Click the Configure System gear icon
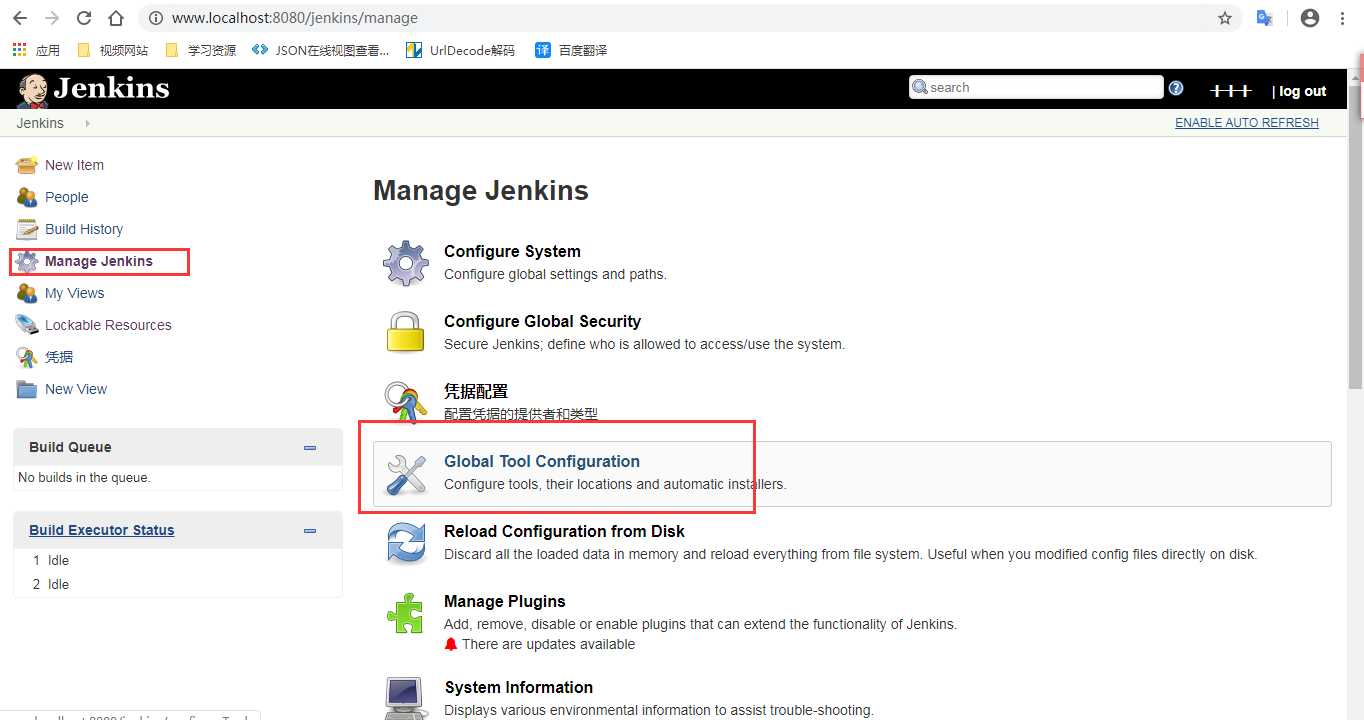This screenshot has width=1364, height=720. (406, 263)
